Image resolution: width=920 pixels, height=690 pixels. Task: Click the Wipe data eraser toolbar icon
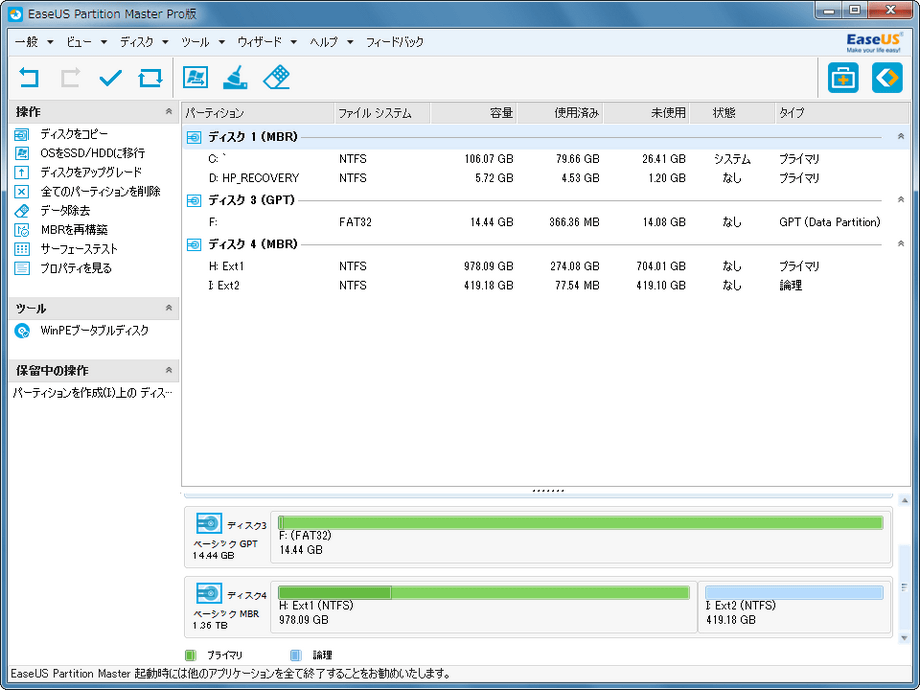(276, 77)
